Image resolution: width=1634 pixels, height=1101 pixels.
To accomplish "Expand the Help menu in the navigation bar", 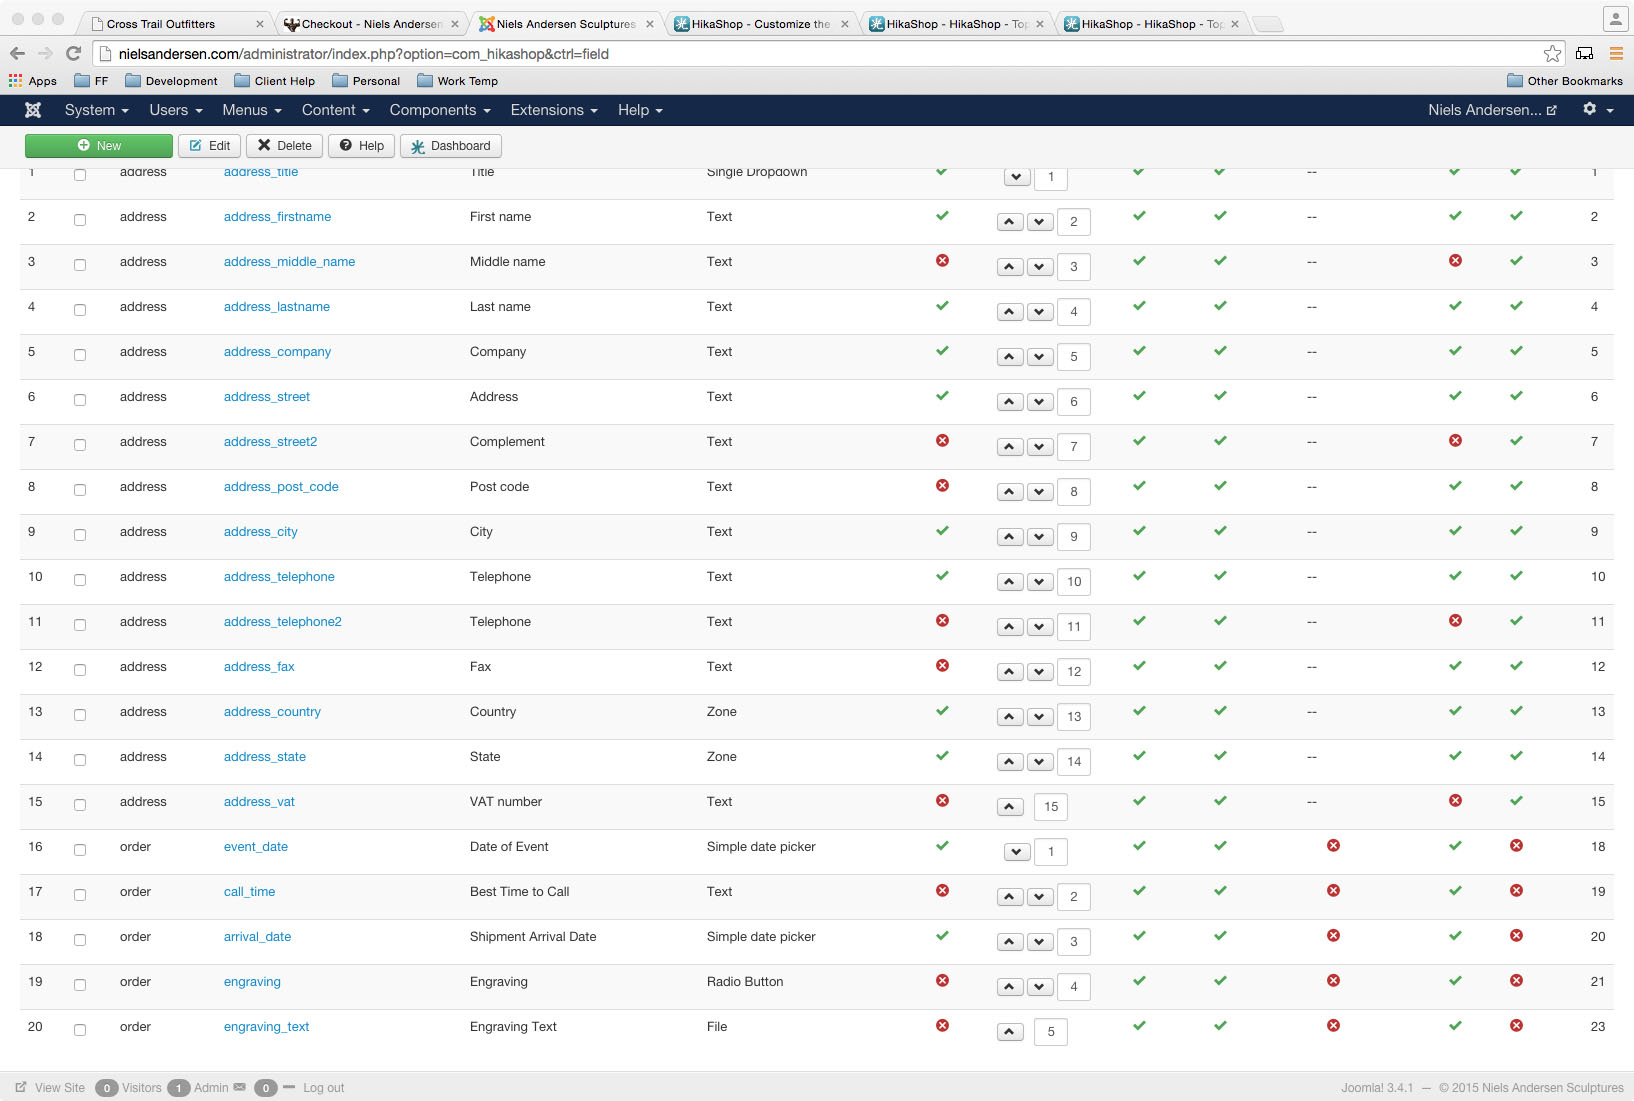I will pyautogui.click(x=640, y=110).
